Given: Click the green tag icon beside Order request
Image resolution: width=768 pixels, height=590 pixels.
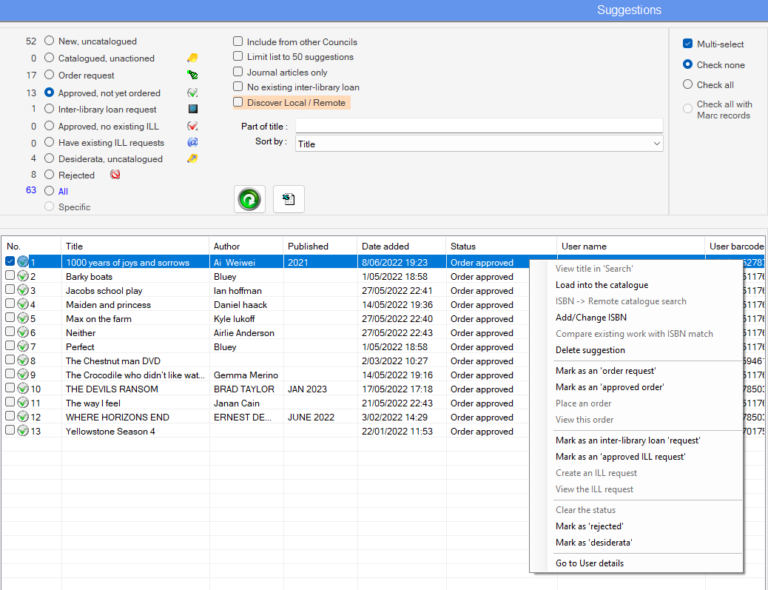Looking at the screenshot, I should click(x=192, y=75).
